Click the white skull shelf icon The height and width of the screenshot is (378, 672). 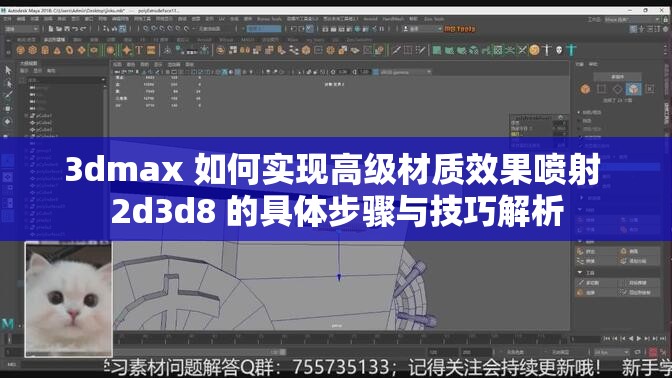[559, 50]
